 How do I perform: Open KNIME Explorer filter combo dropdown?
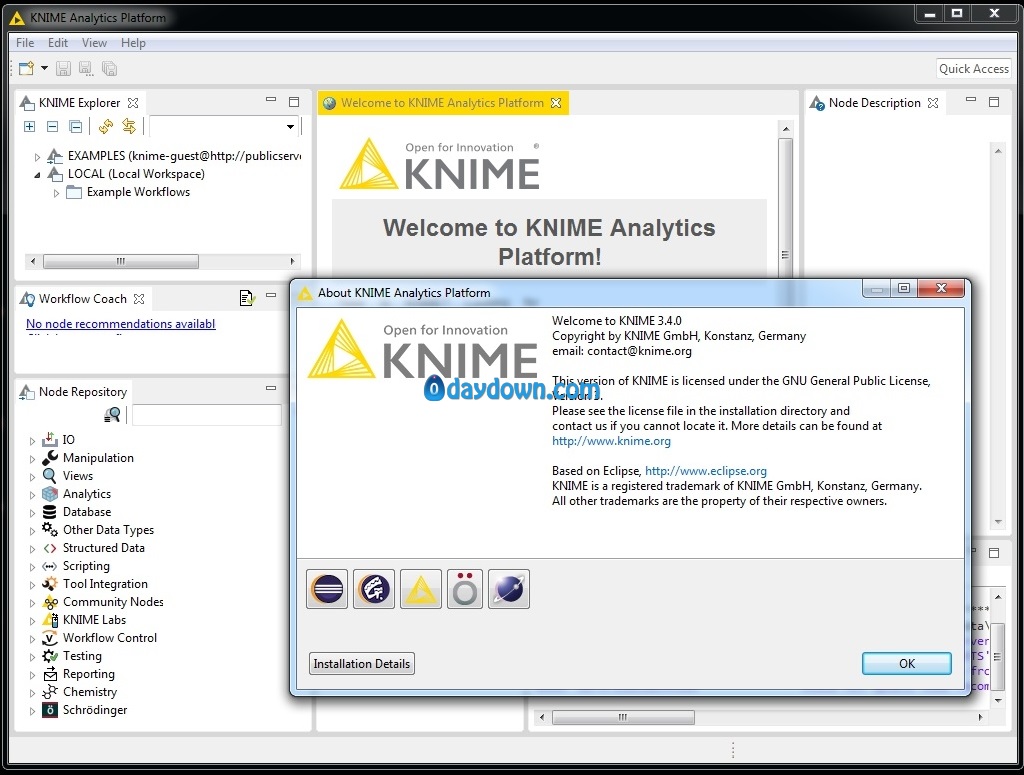coord(290,127)
